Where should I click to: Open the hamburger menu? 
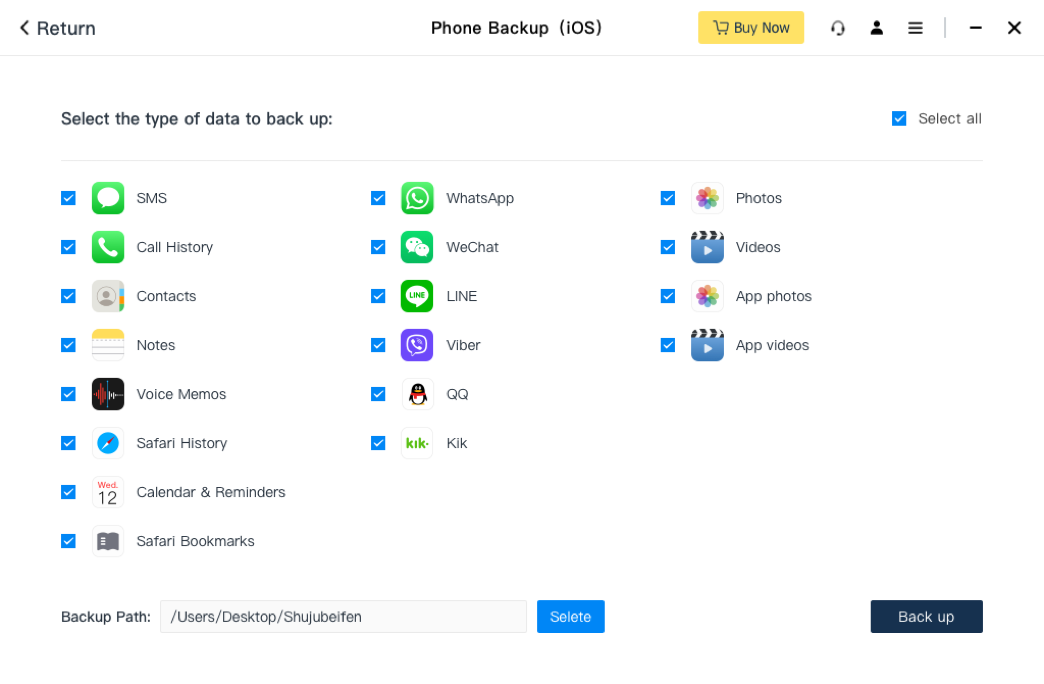coord(915,28)
